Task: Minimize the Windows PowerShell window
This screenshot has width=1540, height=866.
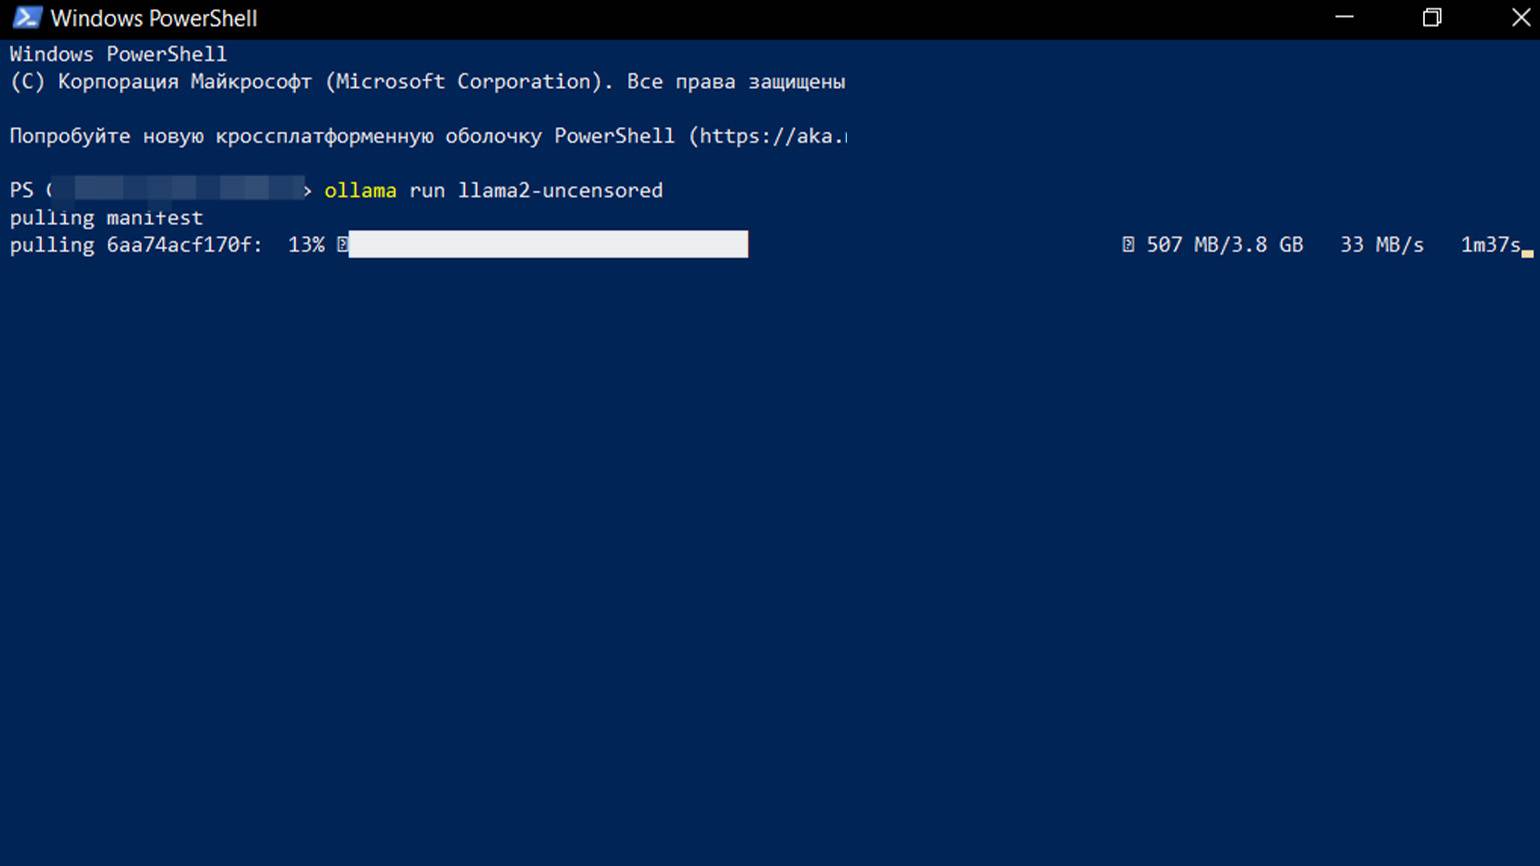Action: (x=1344, y=18)
